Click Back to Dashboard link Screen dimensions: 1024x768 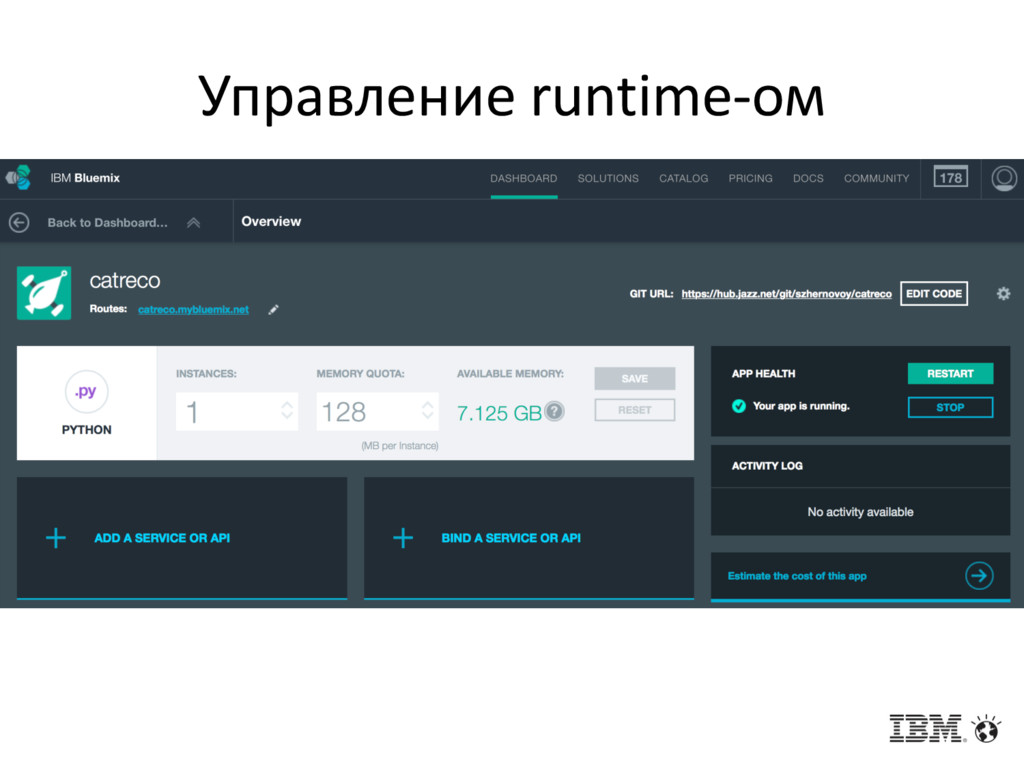click(x=108, y=223)
